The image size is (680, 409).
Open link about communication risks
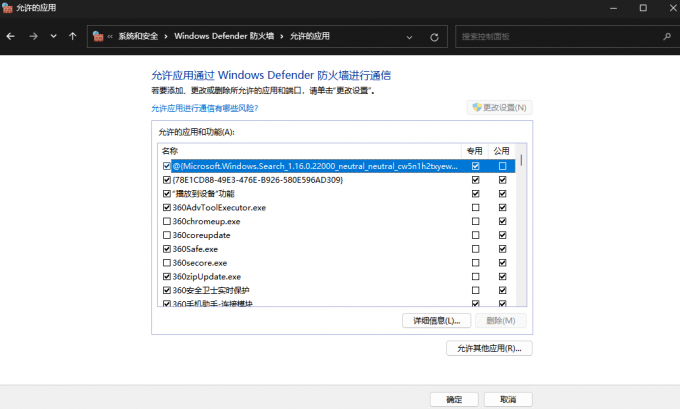(204, 108)
